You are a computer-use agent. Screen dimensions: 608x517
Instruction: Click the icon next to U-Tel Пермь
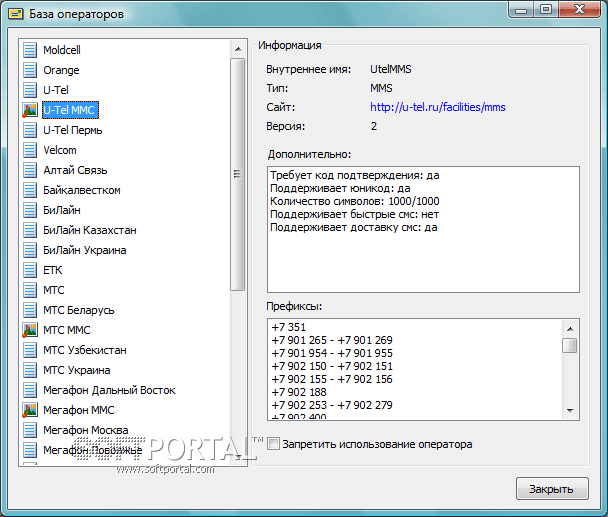pyautogui.click(x=30, y=130)
